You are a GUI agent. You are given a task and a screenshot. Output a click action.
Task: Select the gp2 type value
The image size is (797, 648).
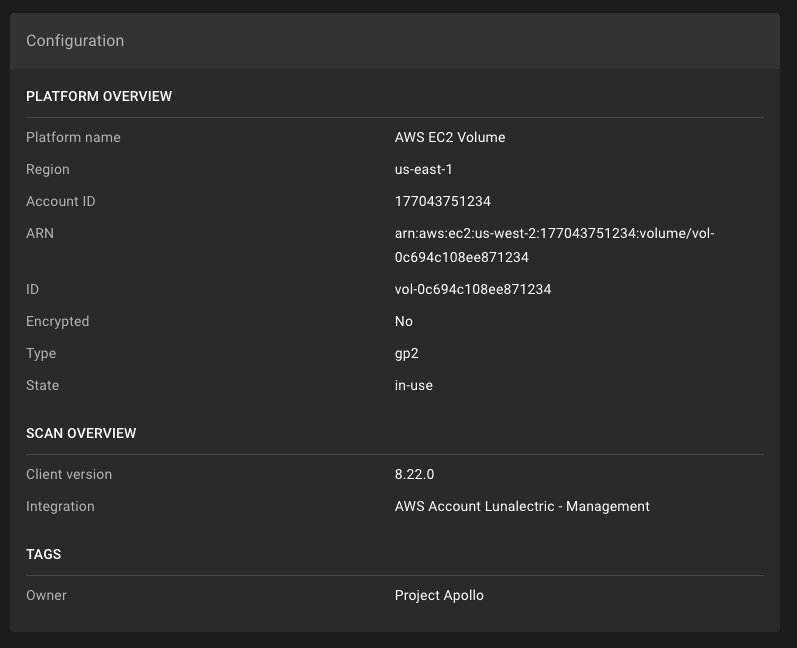[x=406, y=354]
